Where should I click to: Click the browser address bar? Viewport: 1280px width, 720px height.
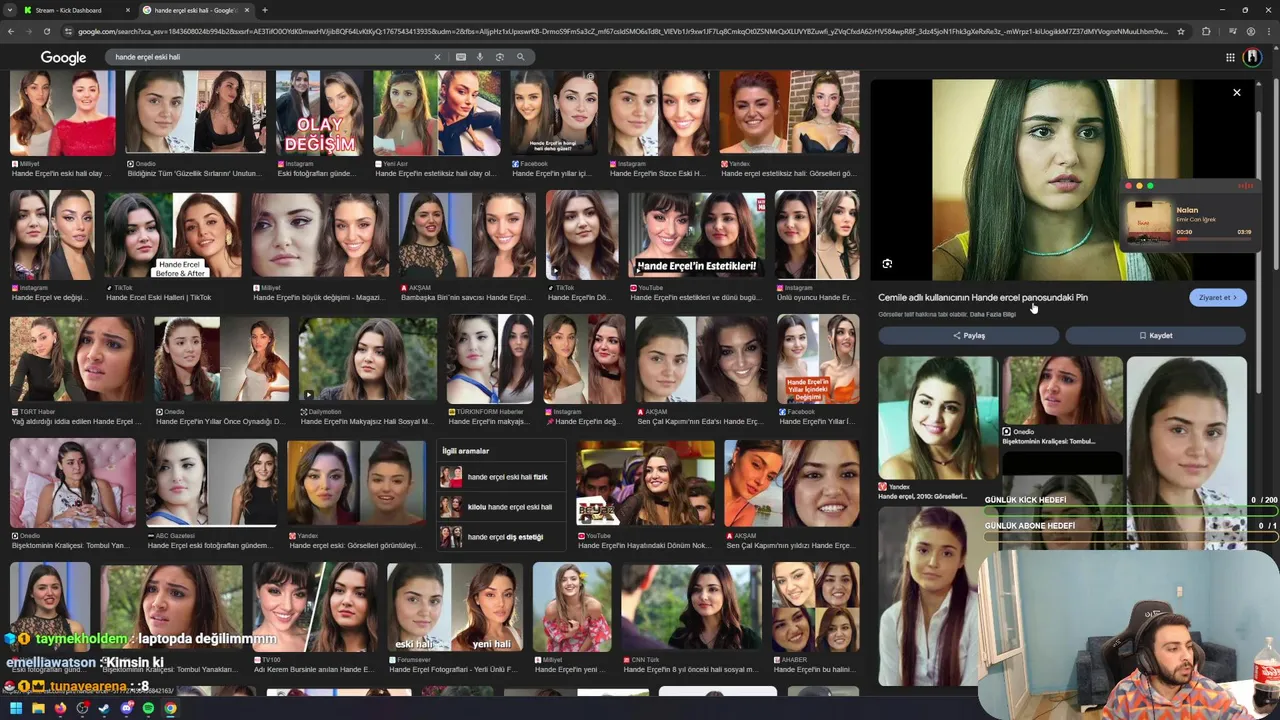point(622,31)
